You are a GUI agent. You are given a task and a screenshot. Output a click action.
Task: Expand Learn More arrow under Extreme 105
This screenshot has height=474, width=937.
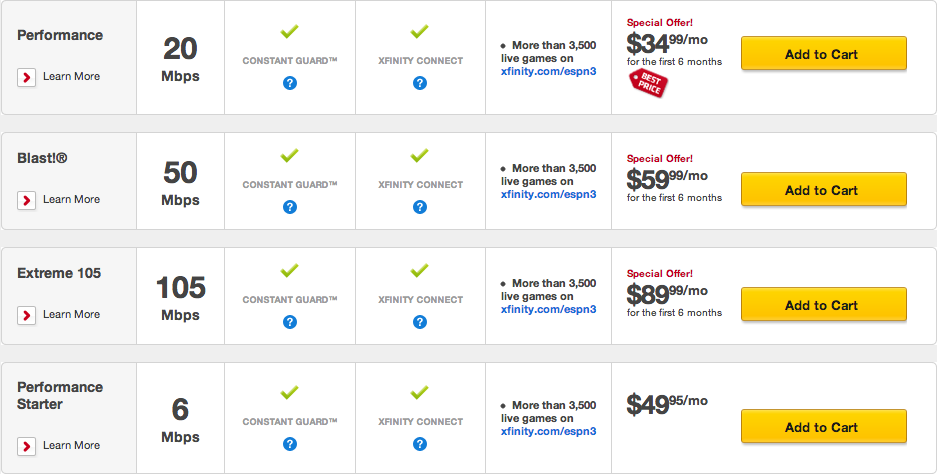(26, 315)
